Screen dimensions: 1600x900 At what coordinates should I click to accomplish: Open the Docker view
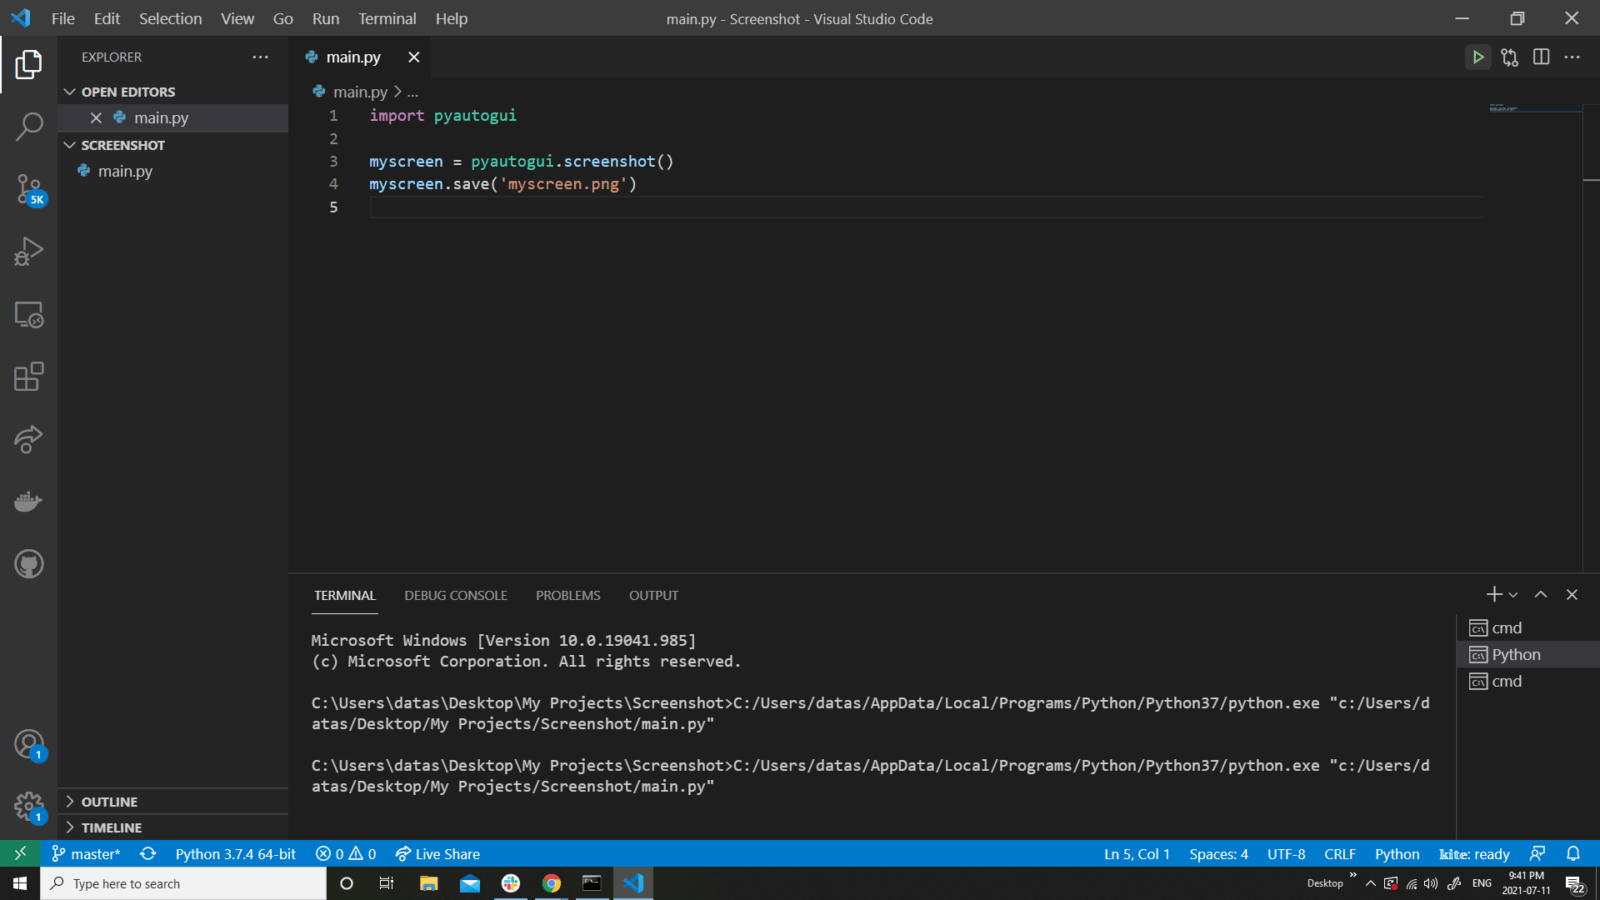tap(28, 501)
